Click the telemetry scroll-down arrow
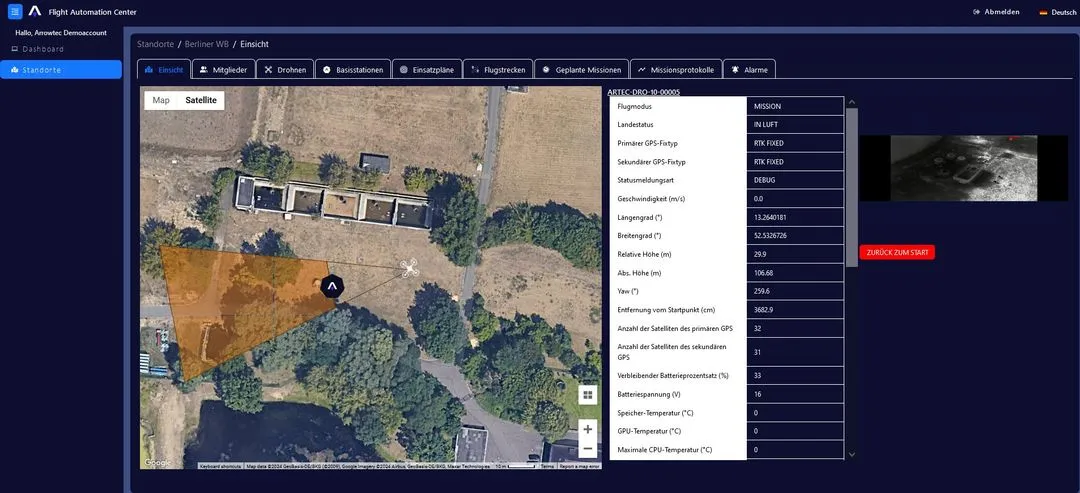Image resolution: width=1080 pixels, height=493 pixels. (x=852, y=454)
